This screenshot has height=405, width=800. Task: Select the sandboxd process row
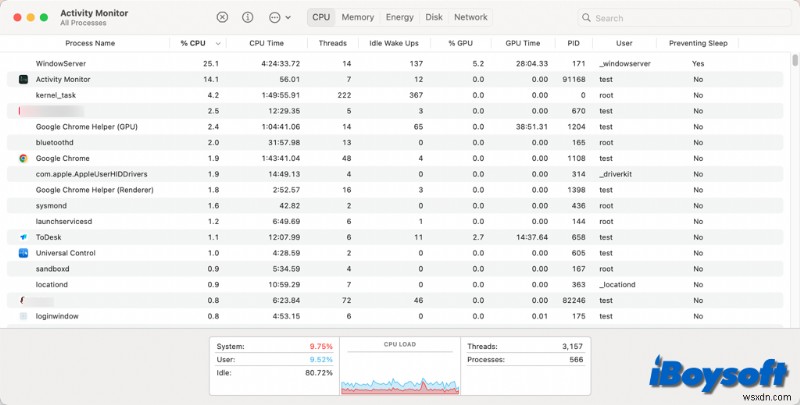pos(395,269)
